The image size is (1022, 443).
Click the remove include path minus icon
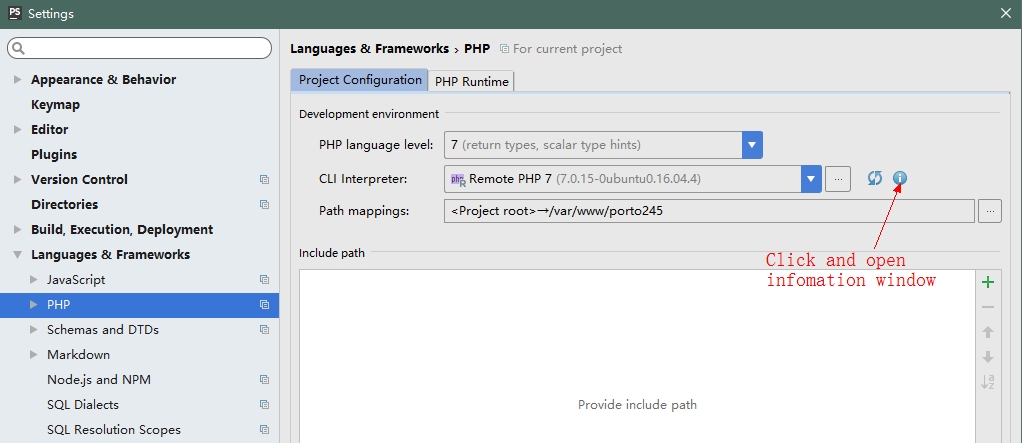[x=988, y=308]
